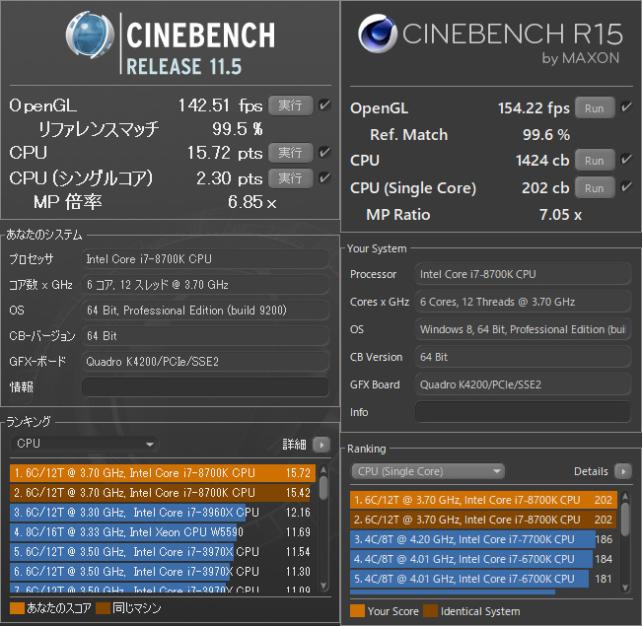This screenshot has width=642, height=626.
Task: Click the Cores x GHz field in R15
Action: (523, 302)
